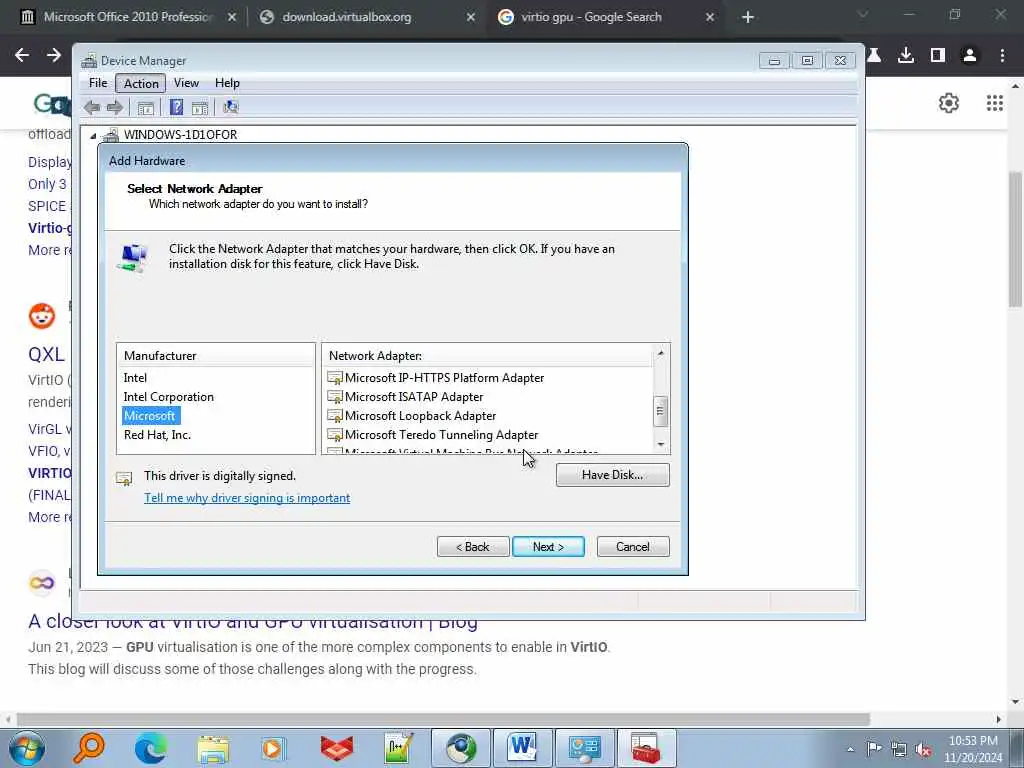Close the download.virtualbox.org tab
The image size is (1024, 768).
470,18
